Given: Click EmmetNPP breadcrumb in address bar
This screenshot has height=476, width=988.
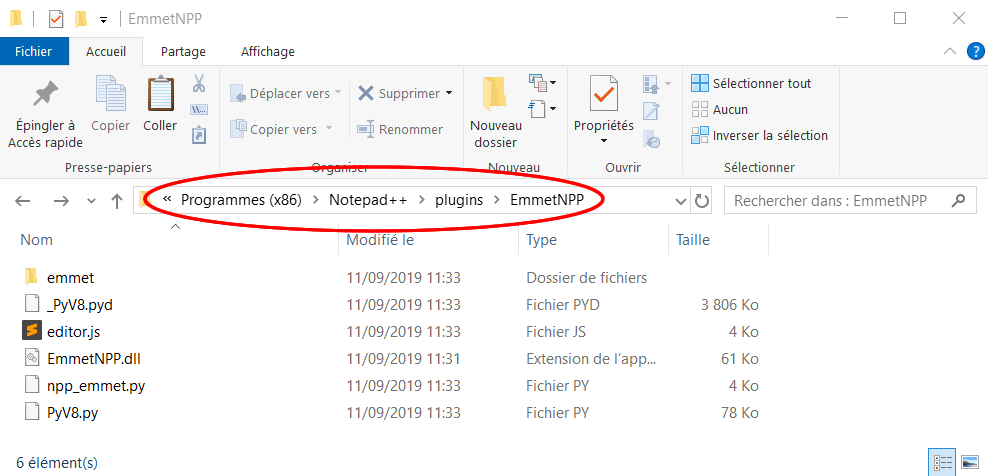Looking at the screenshot, I should (x=547, y=200).
